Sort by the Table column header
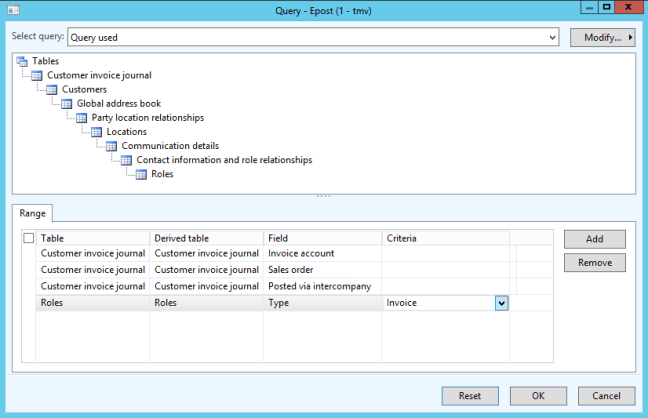Image resolution: width=648 pixels, height=418 pixels. pos(93,238)
